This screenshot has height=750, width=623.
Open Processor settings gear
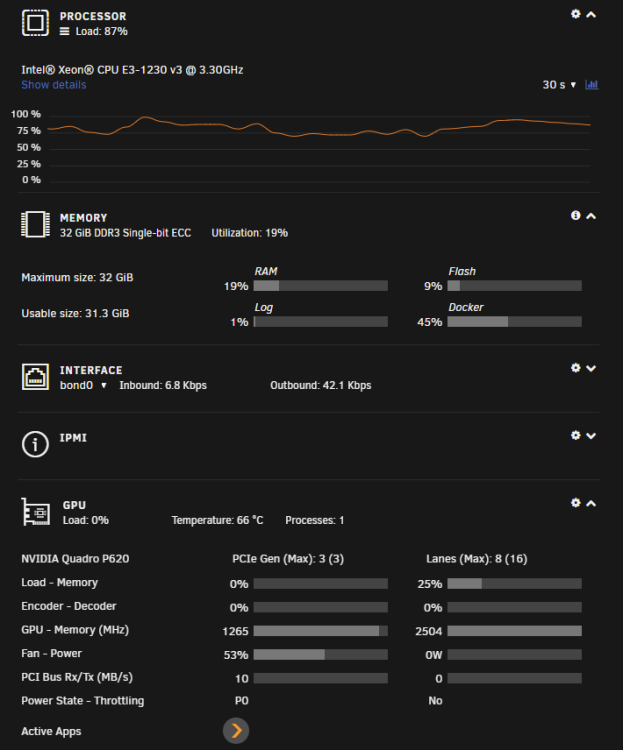point(576,14)
